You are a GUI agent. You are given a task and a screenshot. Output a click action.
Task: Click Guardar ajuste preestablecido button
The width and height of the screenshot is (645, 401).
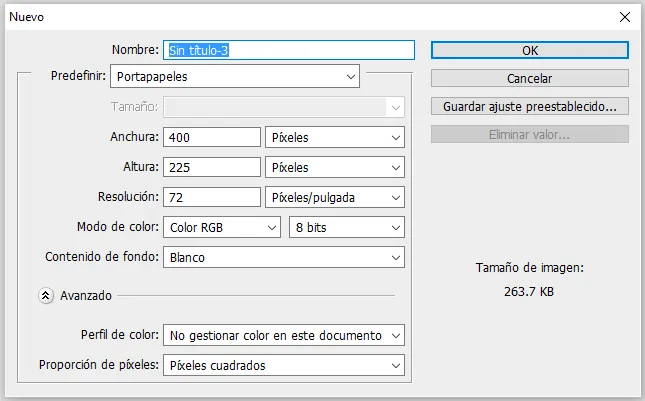pyautogui.click(x=529, y=106)
